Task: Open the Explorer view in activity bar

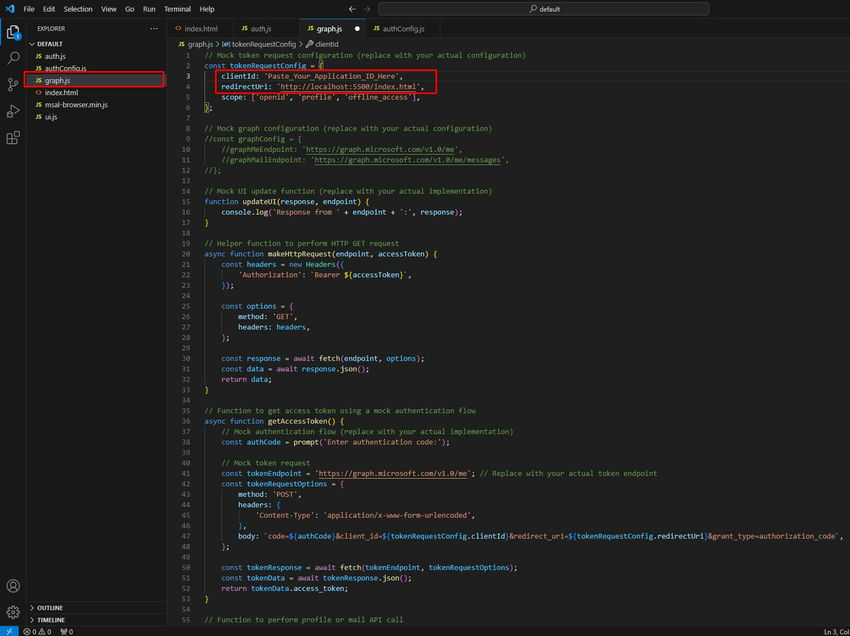Action: click(13, 33)
